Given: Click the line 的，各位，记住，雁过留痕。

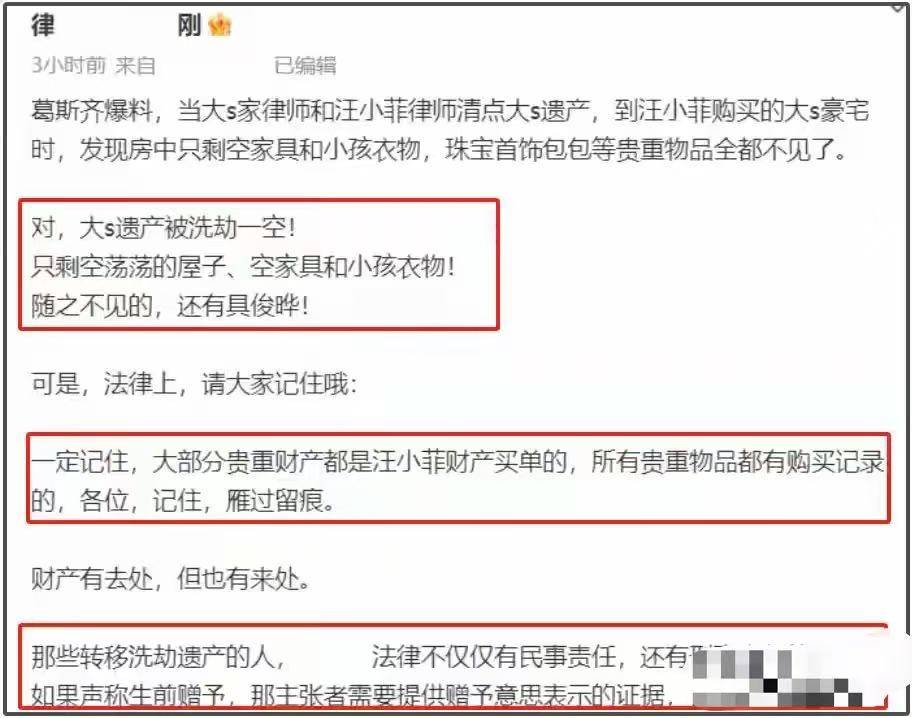Looking at the screenshot, I should (x=183, y=500).
